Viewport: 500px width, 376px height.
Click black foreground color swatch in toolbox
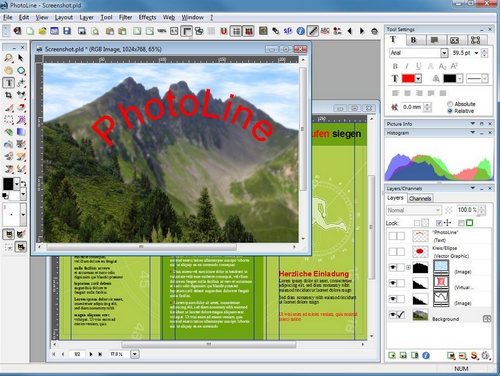pos(8,184)
